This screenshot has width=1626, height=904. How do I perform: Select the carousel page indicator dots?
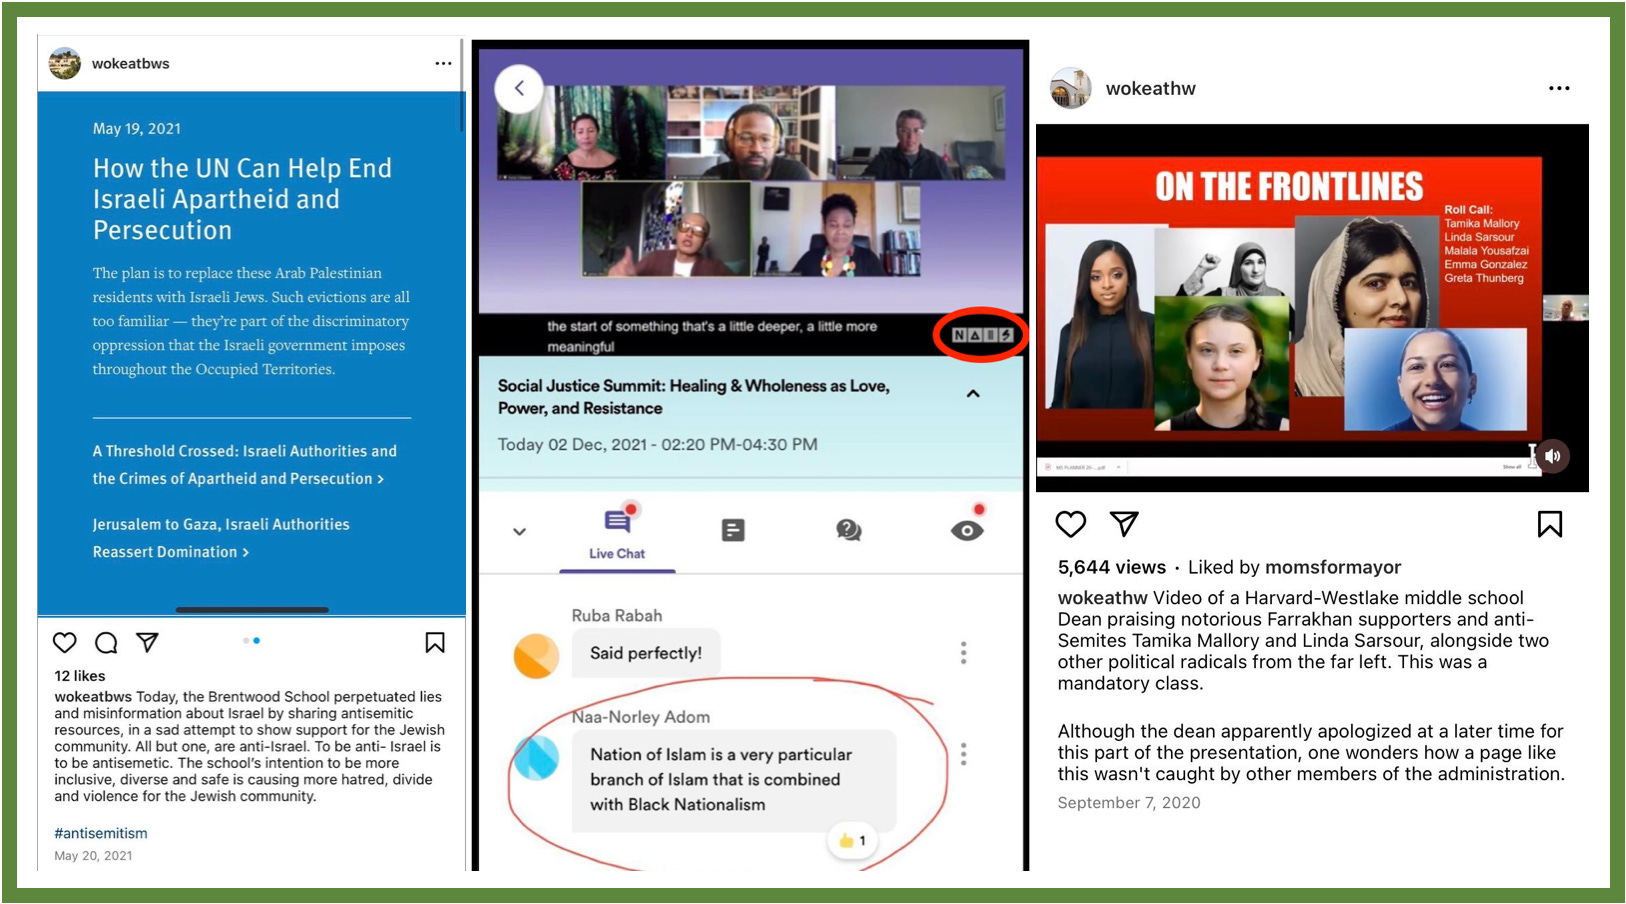(252, 640)
